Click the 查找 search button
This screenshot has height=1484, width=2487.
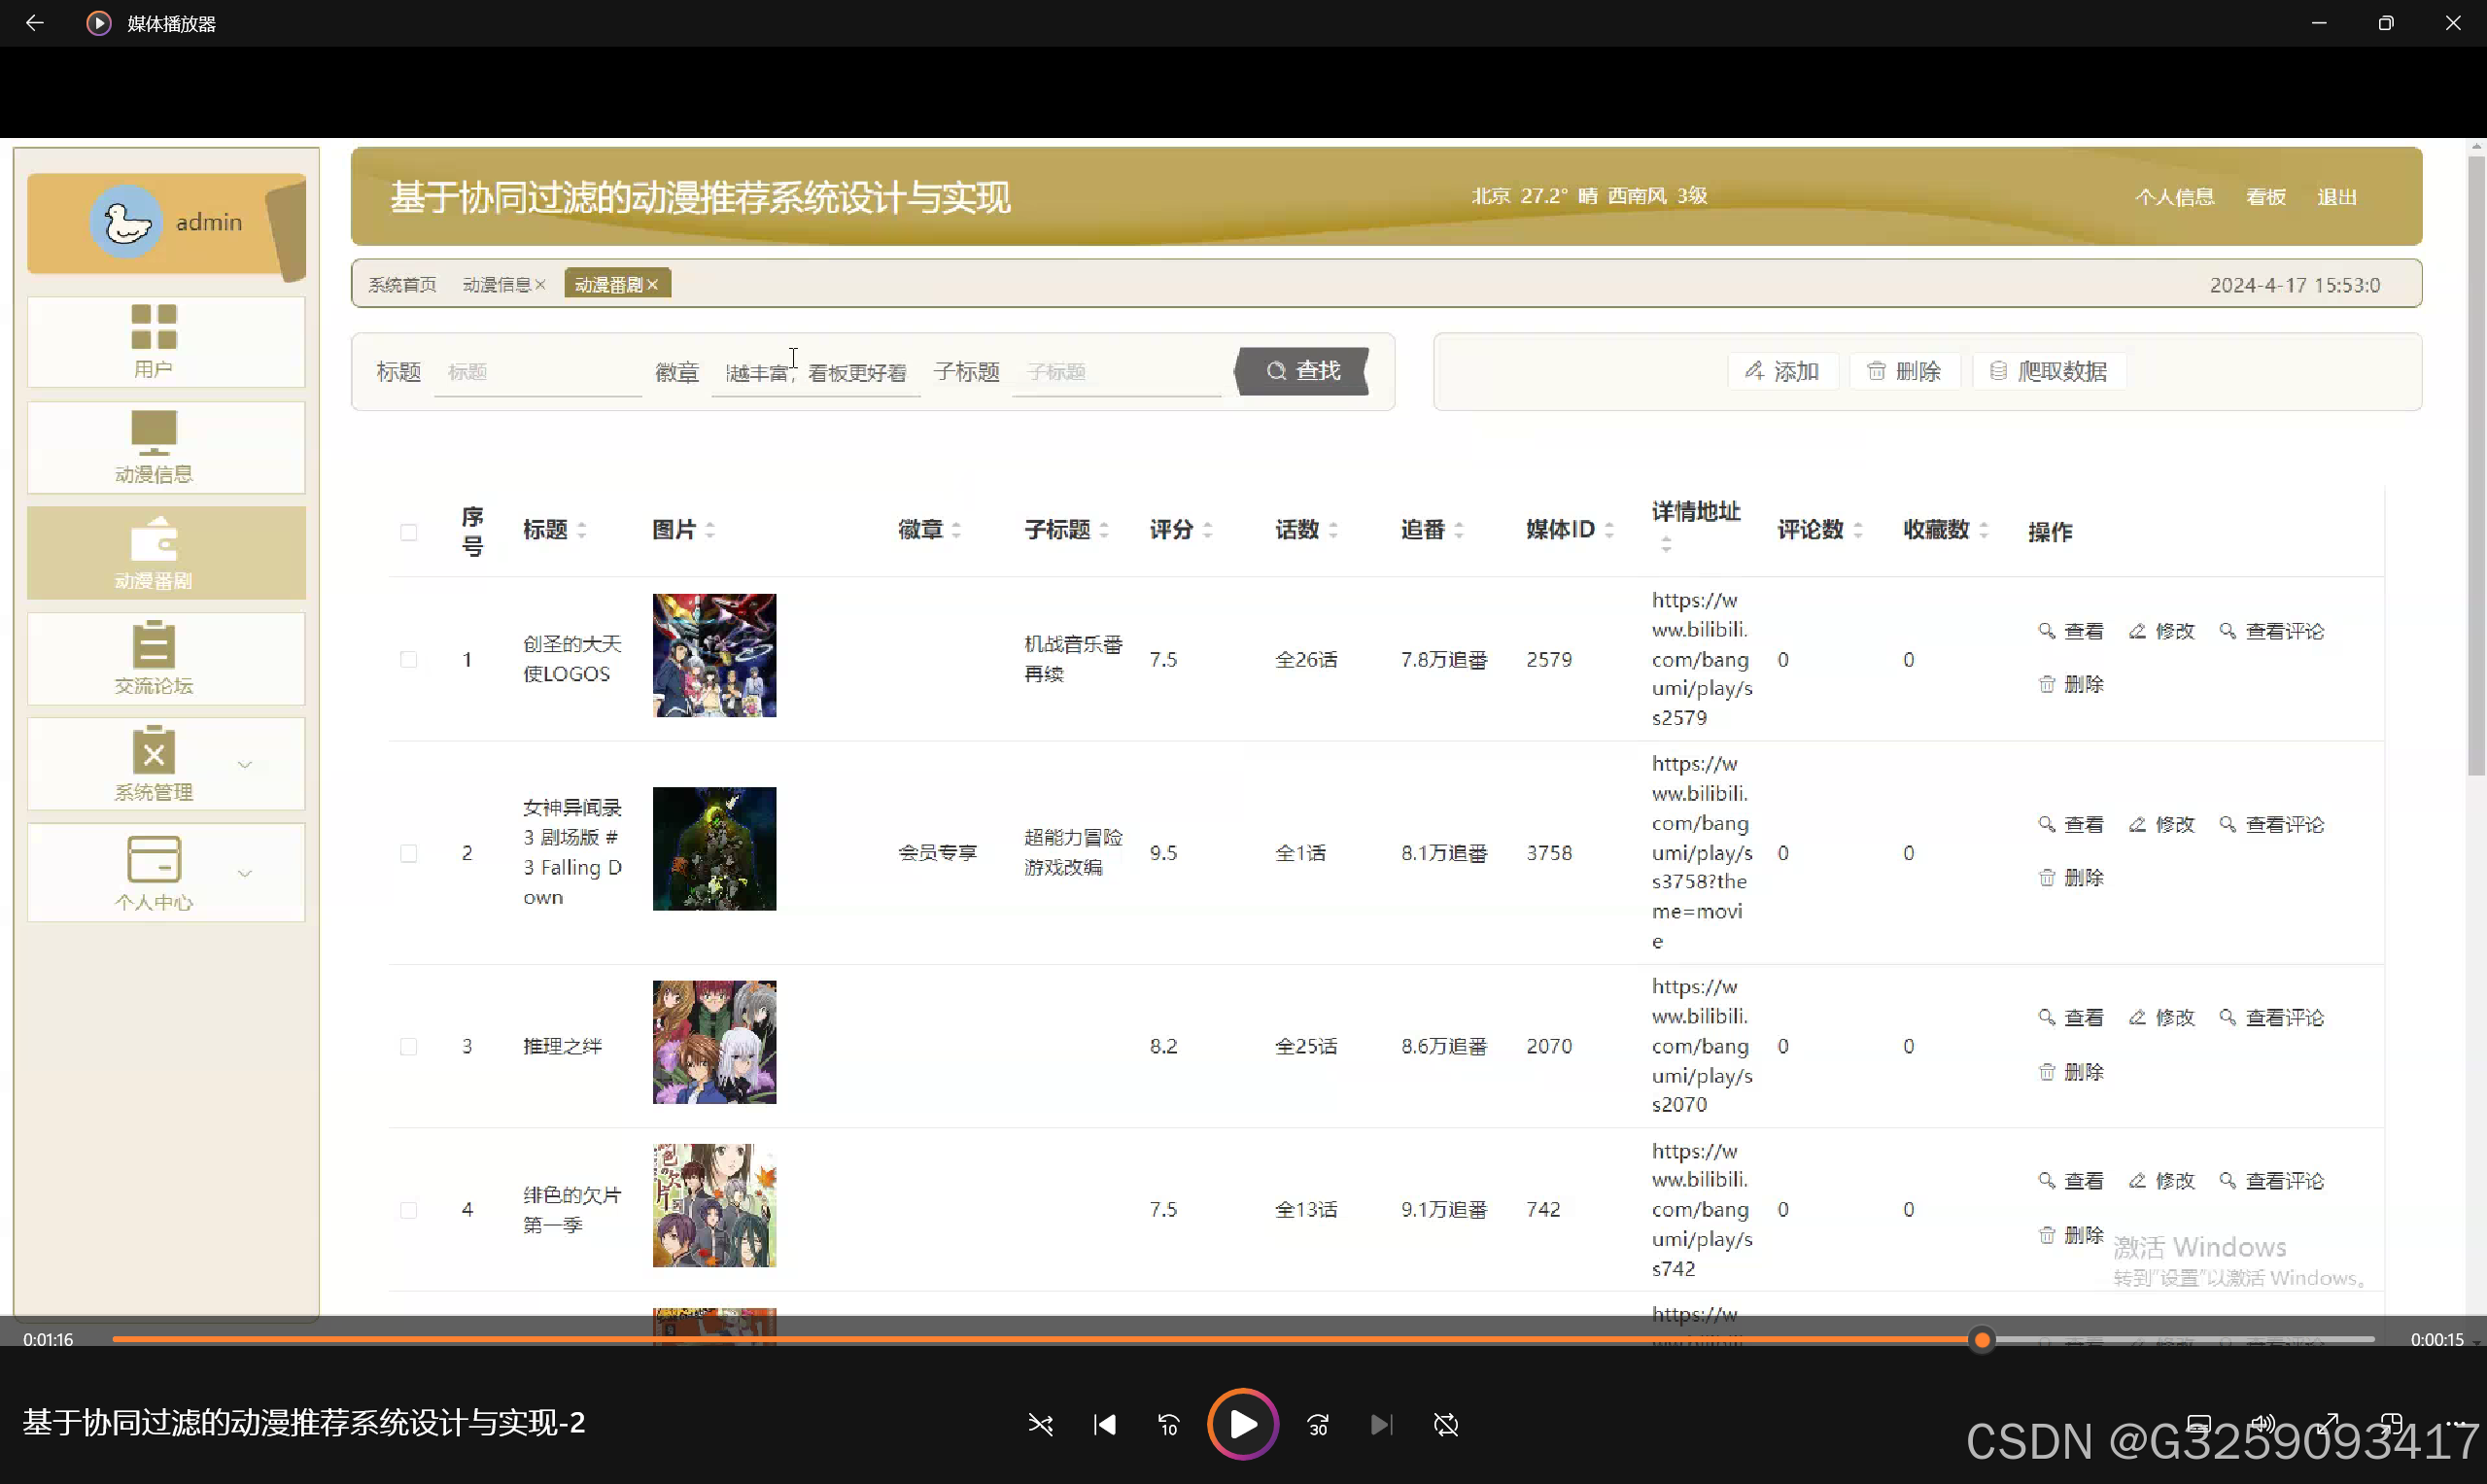[x=1302, y=371]
